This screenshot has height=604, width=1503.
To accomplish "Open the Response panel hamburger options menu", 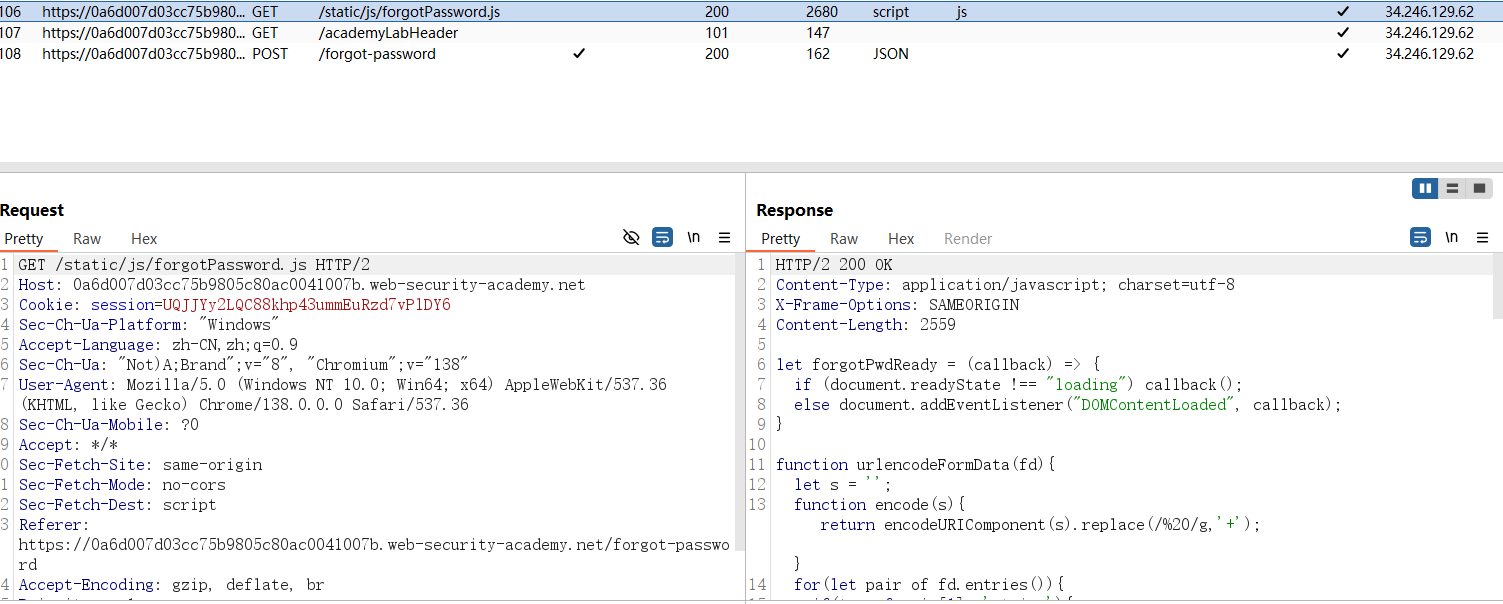I will click(x=1483, y=238).
